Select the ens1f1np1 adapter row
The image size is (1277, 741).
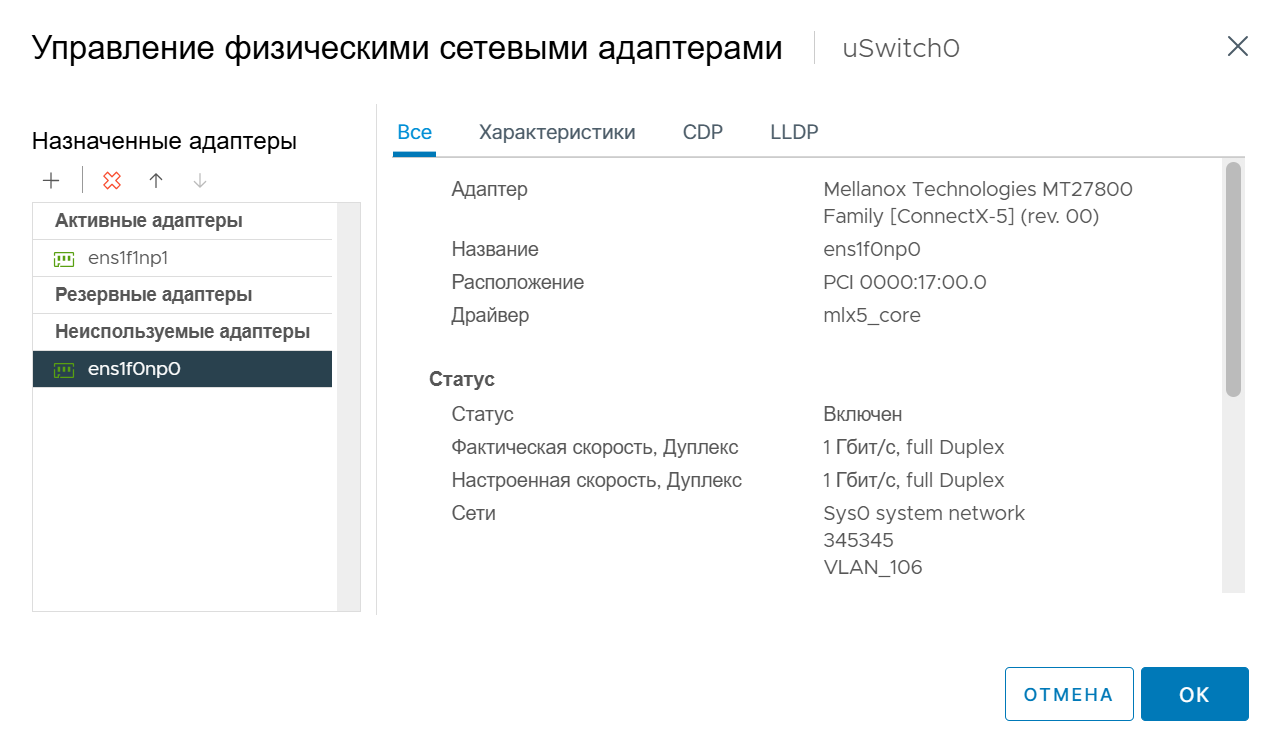pyautogui.click(x=182, y=258)
